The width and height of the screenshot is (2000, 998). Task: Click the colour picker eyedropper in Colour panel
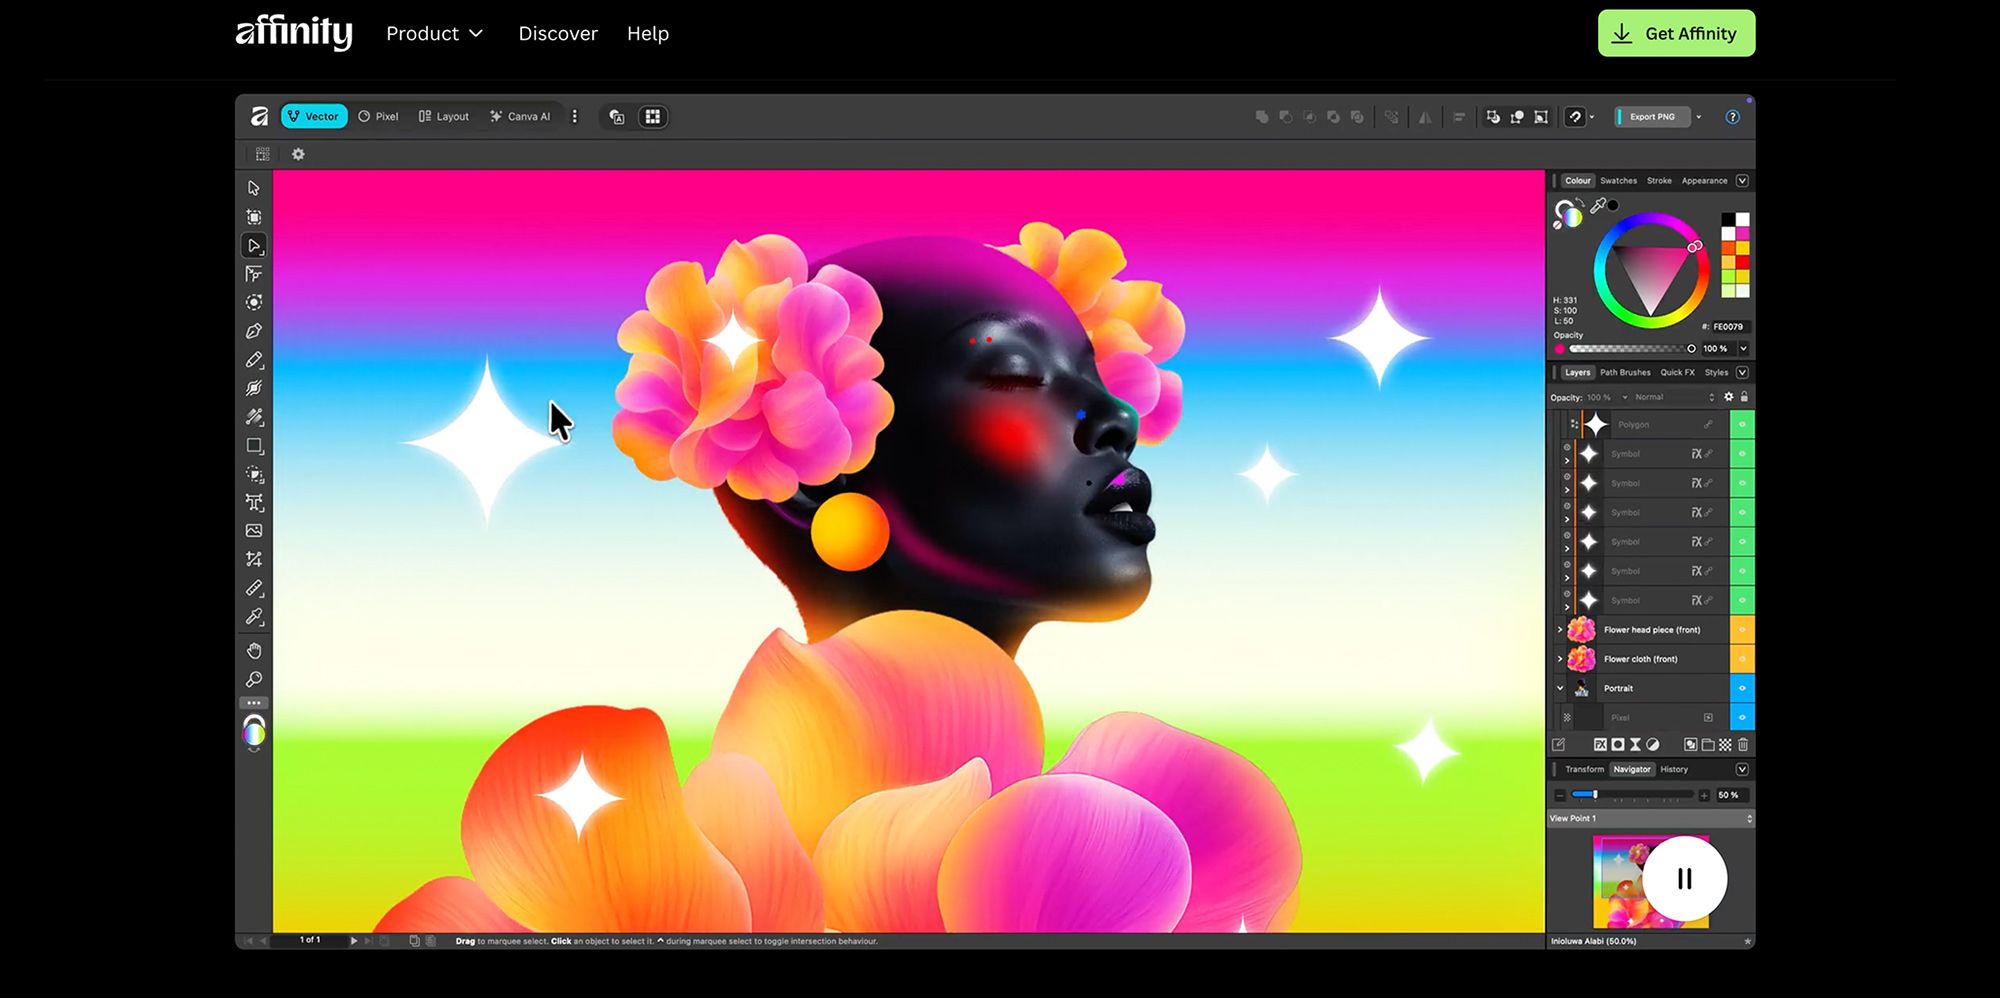tap(1598, 205)
